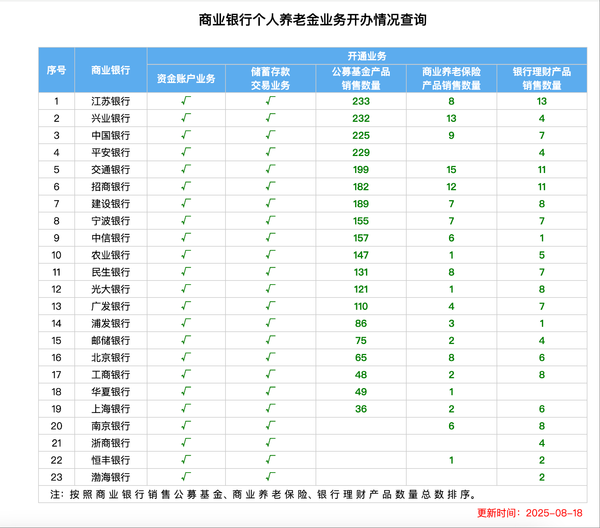The width and height of the screenshot is (600, 528).
Task: Click the 资金账户业务 checkmark for 上海银行
Action: 186,408
